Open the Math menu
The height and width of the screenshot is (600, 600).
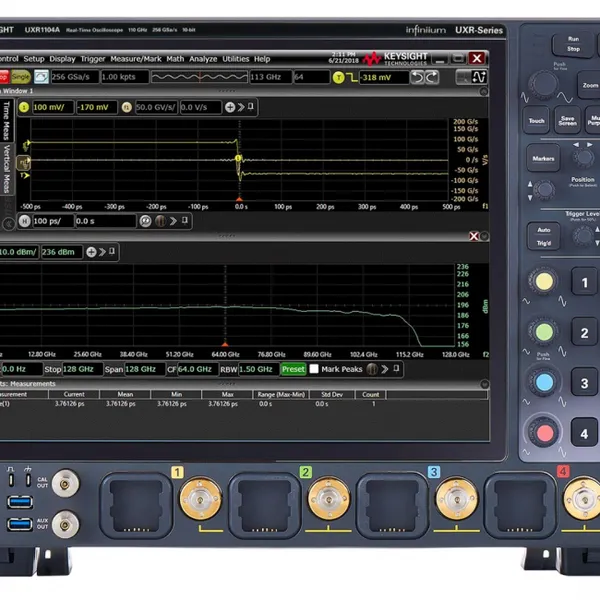tap(175, 59)
